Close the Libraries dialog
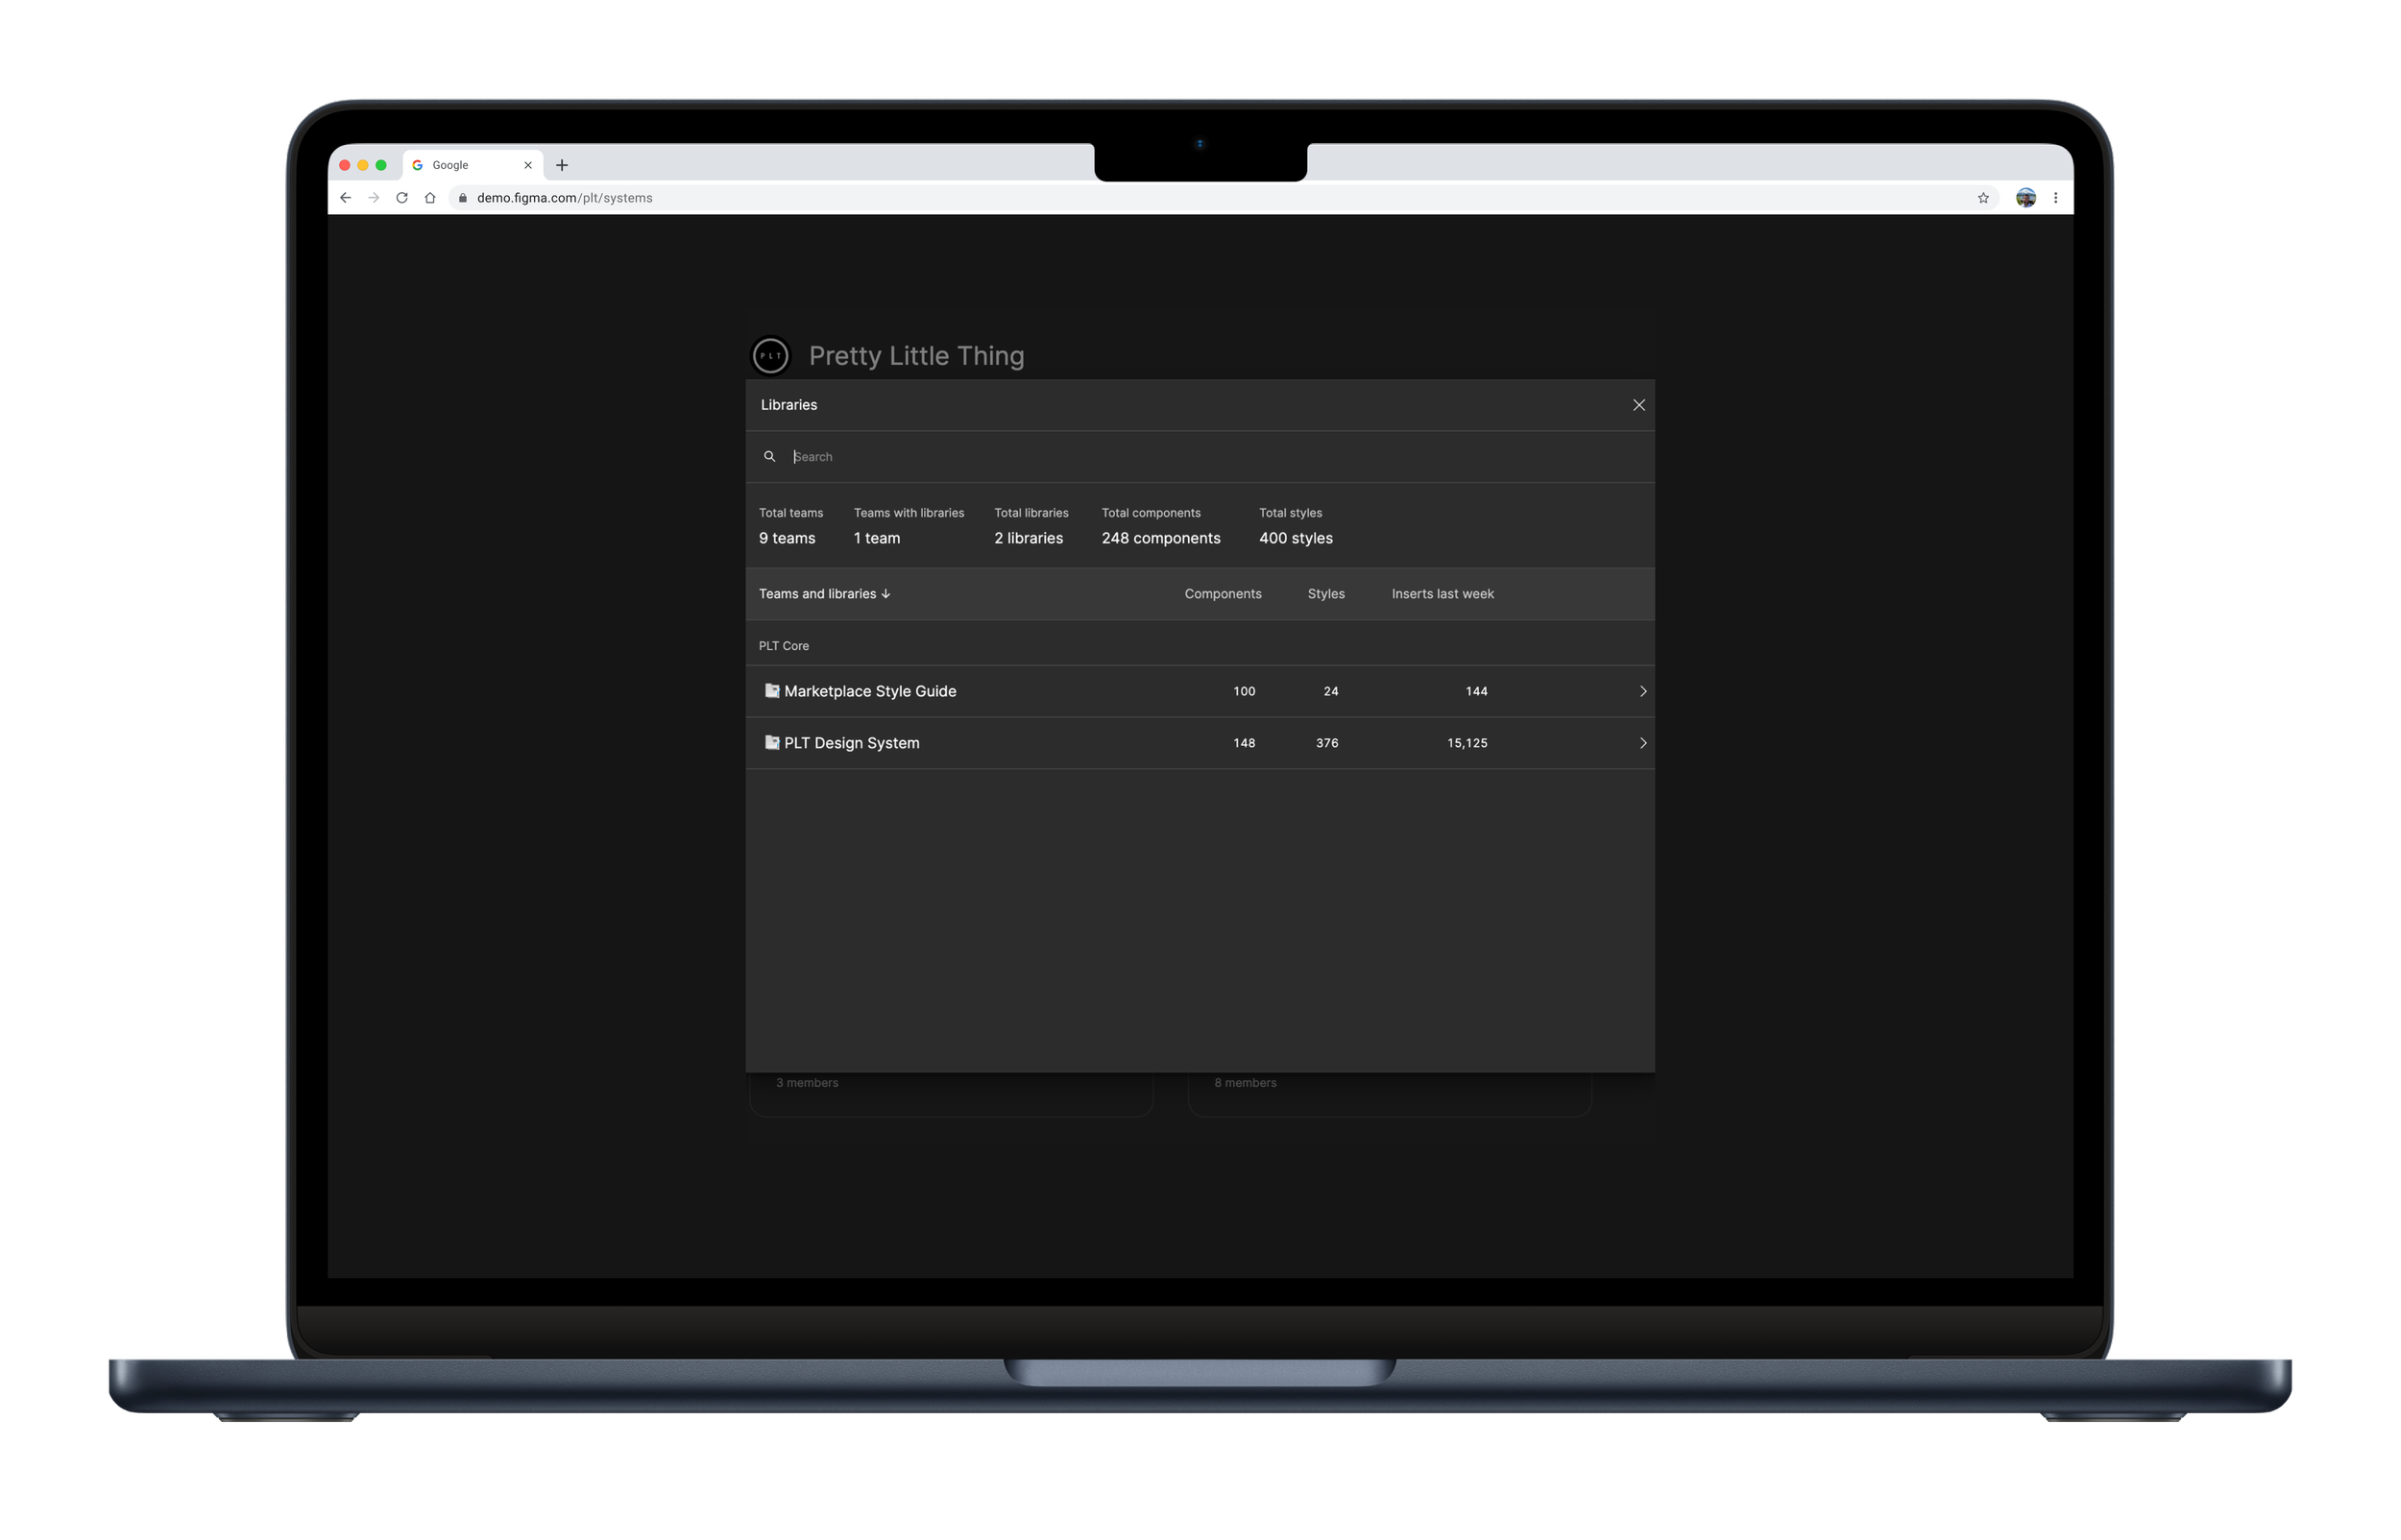The width and height of the screenshot is (2401, 1540). coord(1639,405)
